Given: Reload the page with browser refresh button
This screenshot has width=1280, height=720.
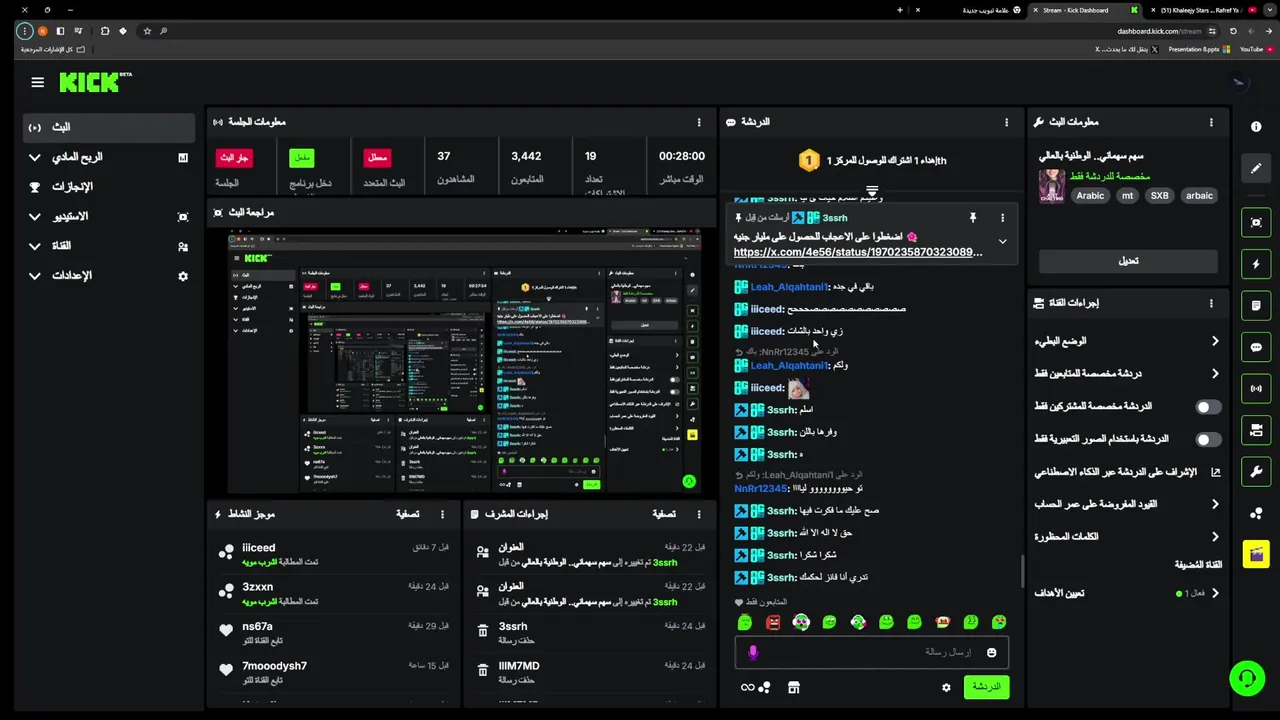Looking at the screenshot, I should pyautogui.click(x=1233, y=31).
